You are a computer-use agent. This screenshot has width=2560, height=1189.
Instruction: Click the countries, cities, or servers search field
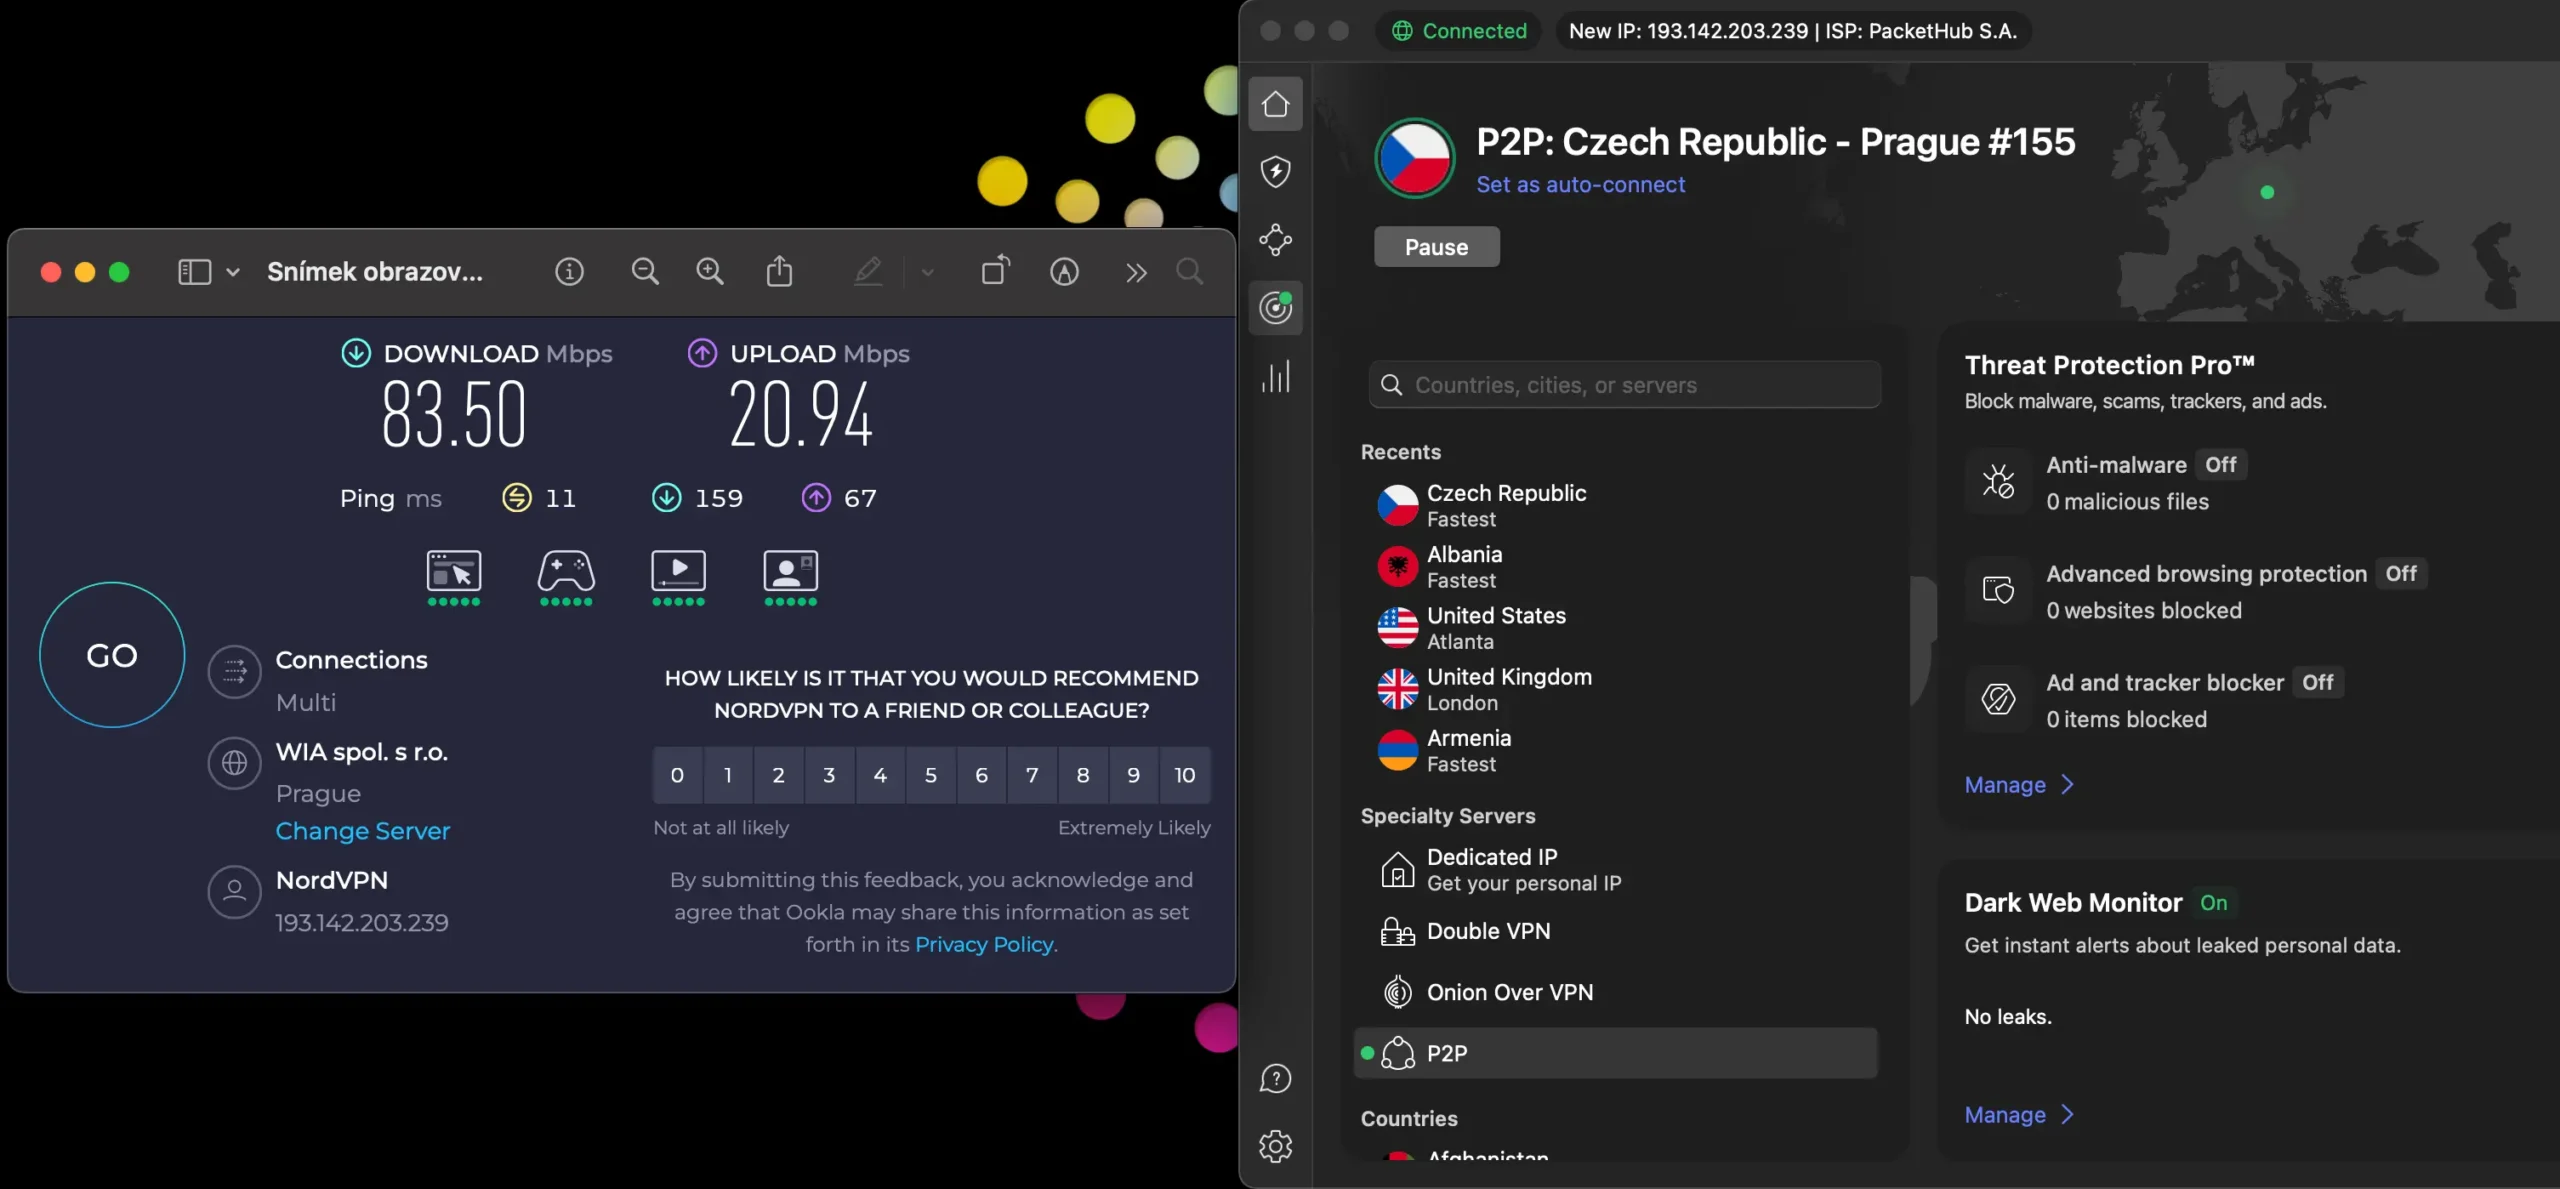click(1625, 385)
